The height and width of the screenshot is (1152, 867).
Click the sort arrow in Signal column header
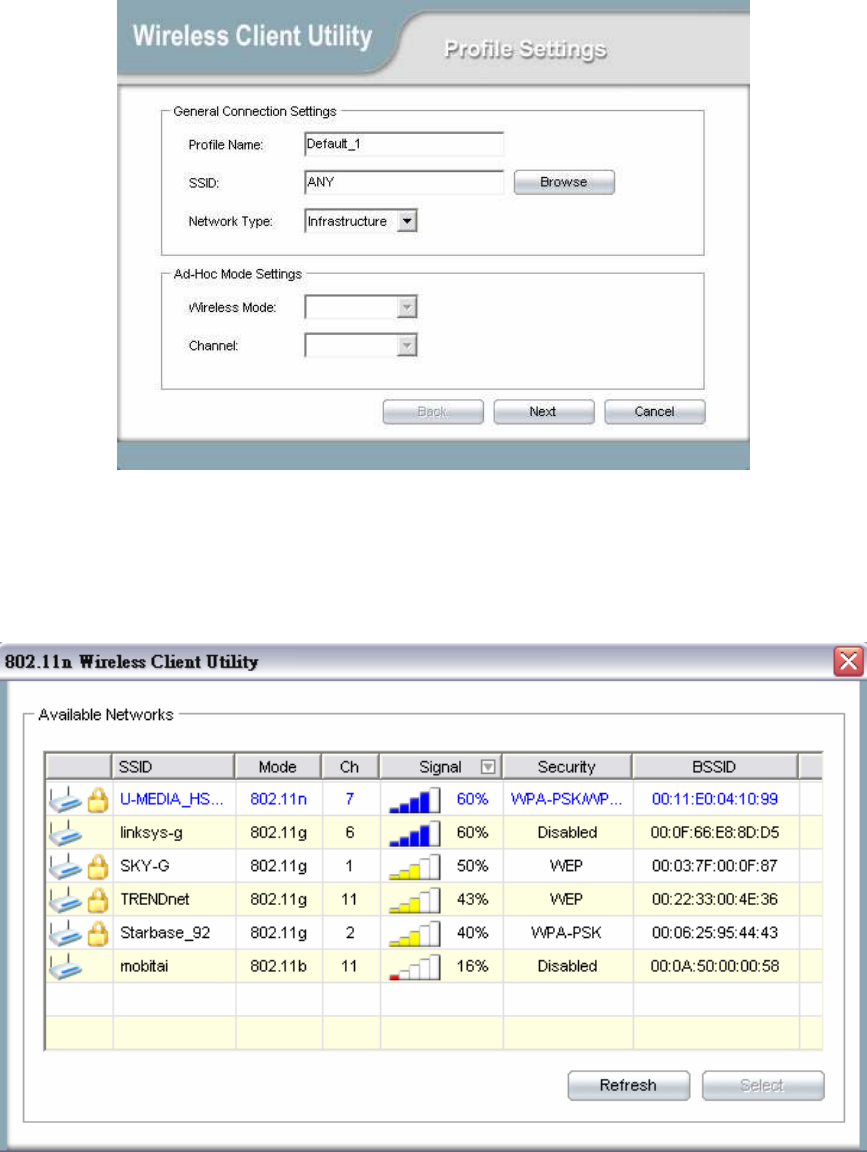coord(488,767)
